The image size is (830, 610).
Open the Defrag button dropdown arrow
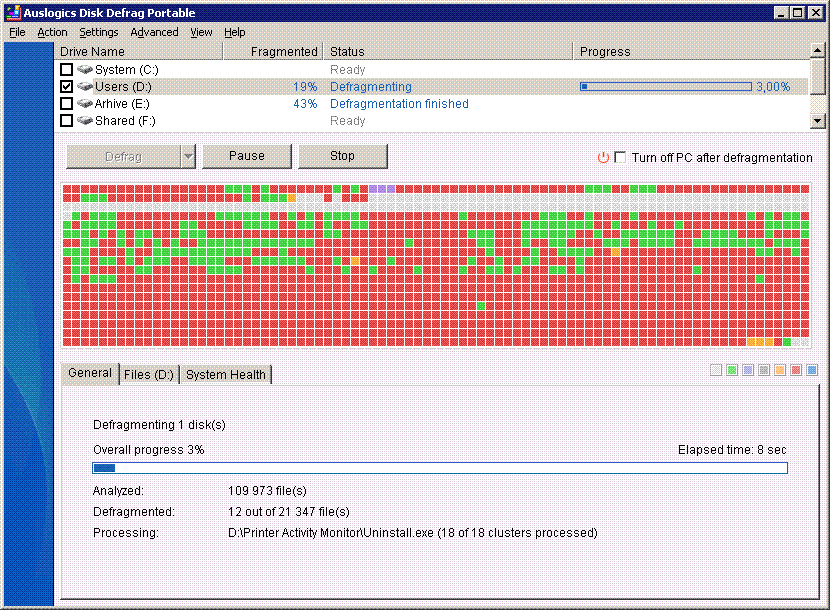tap(188, 156)
